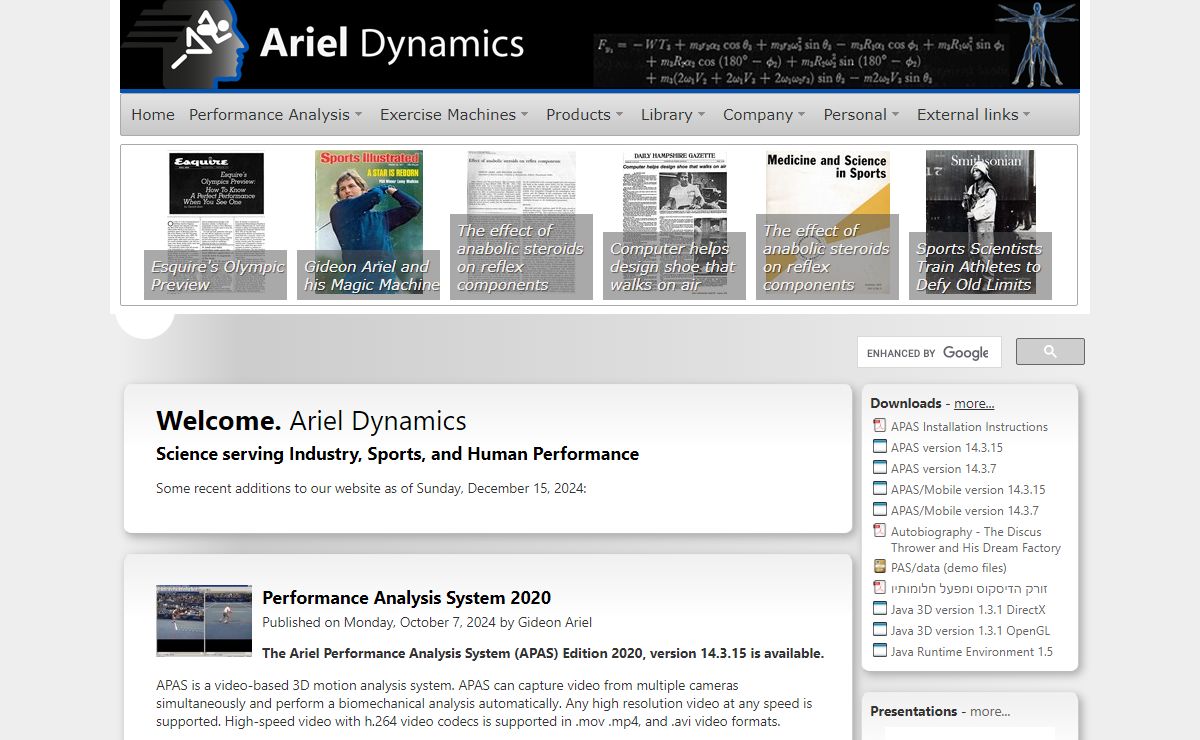
Task: Download APAS/Mobile version 14.3.7
Action: pos(965,511)
